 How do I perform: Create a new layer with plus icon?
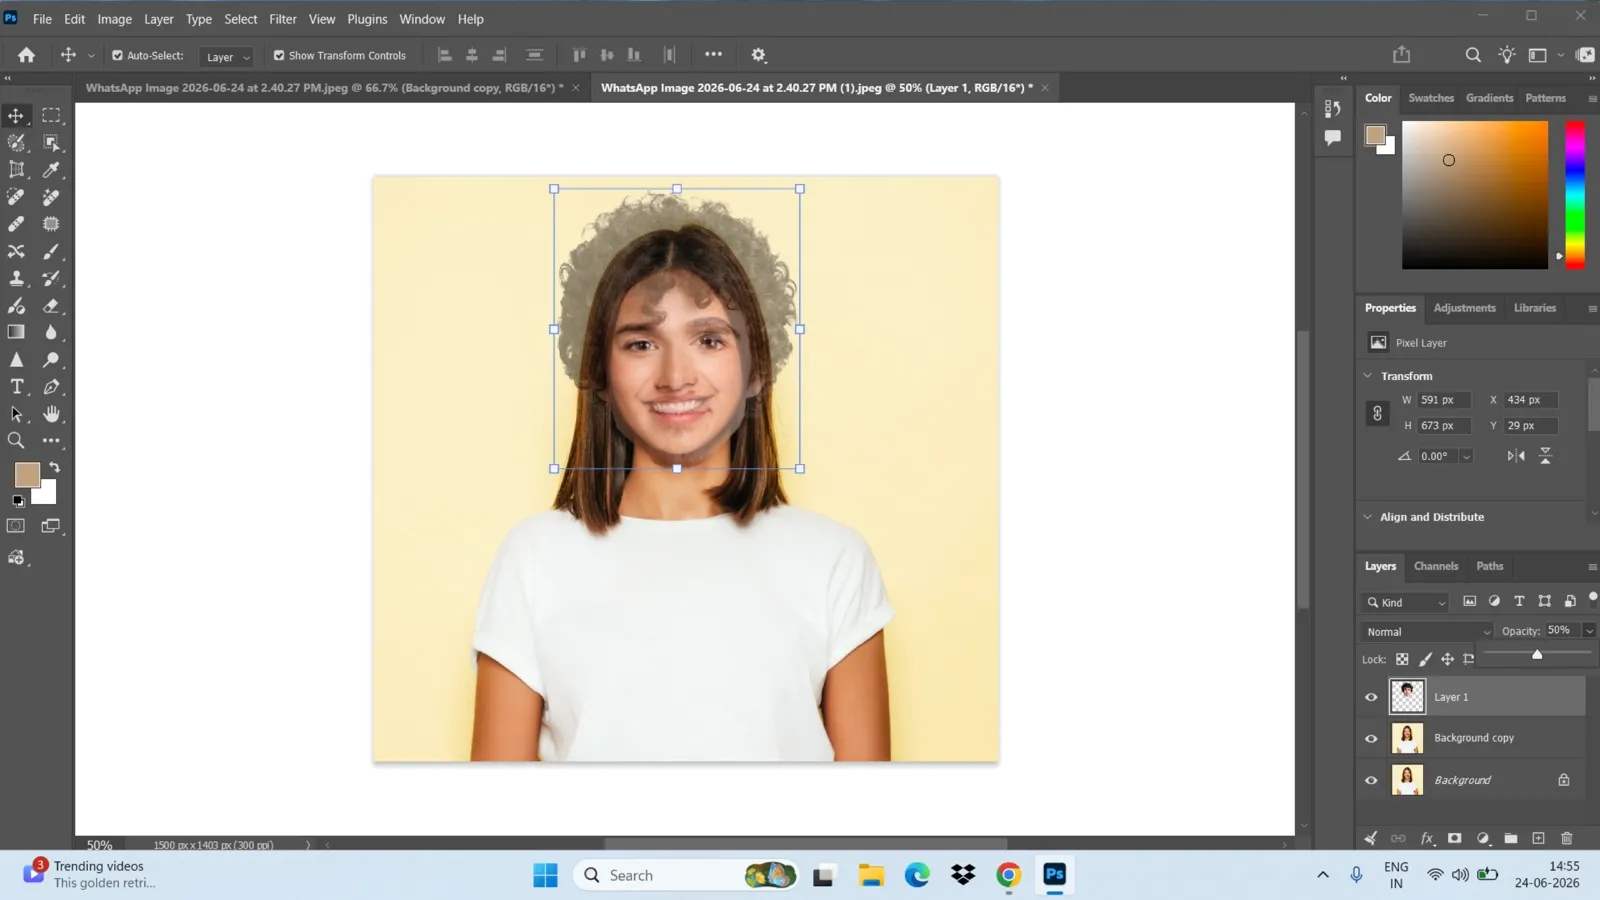1539,838
